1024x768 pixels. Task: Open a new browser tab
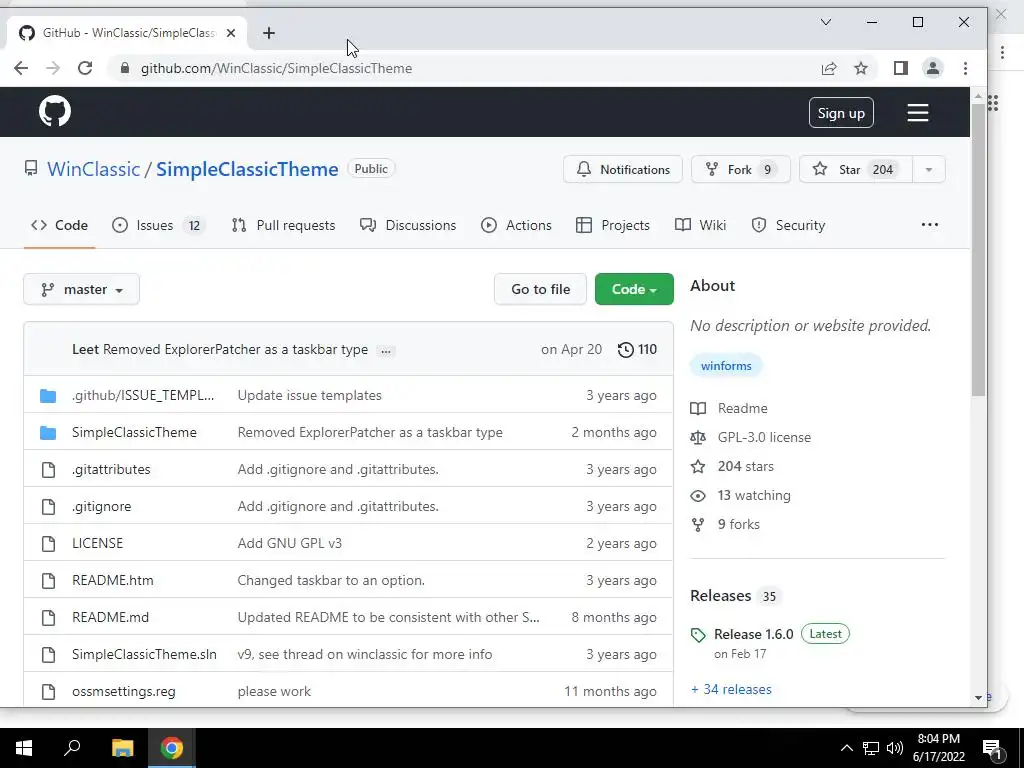coord(269,33)
